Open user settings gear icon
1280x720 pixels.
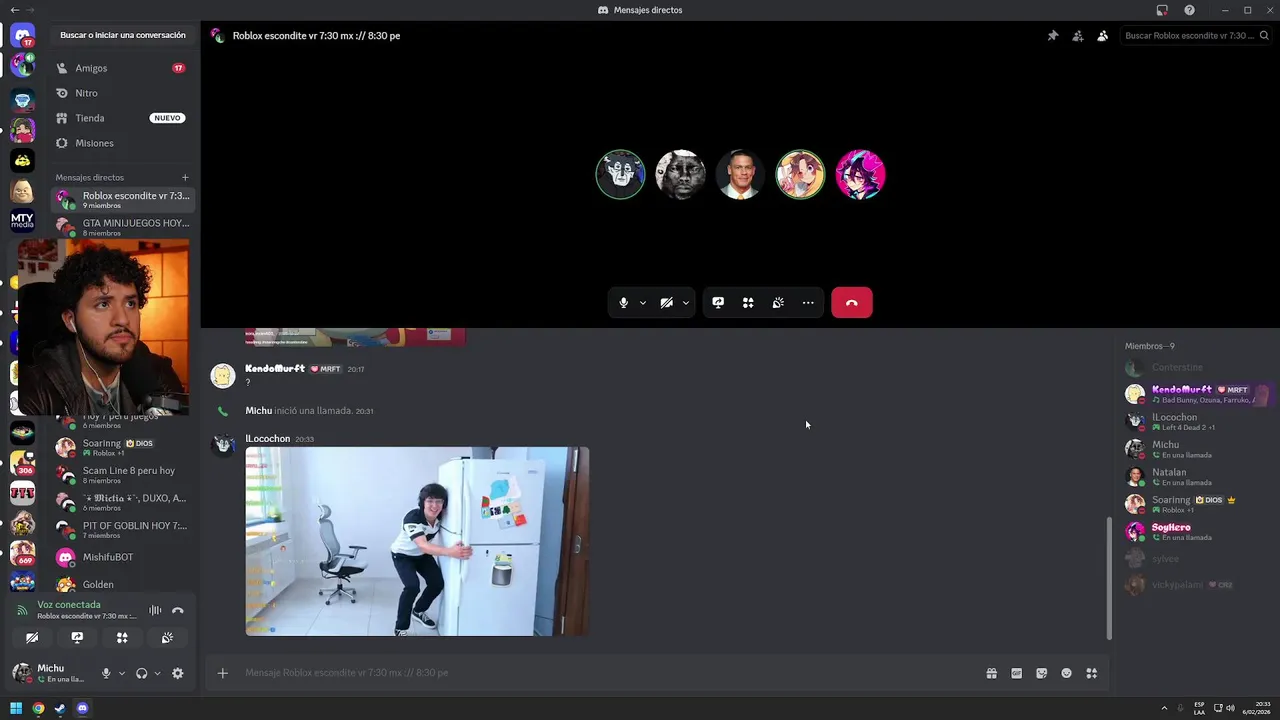click(177, 673)
